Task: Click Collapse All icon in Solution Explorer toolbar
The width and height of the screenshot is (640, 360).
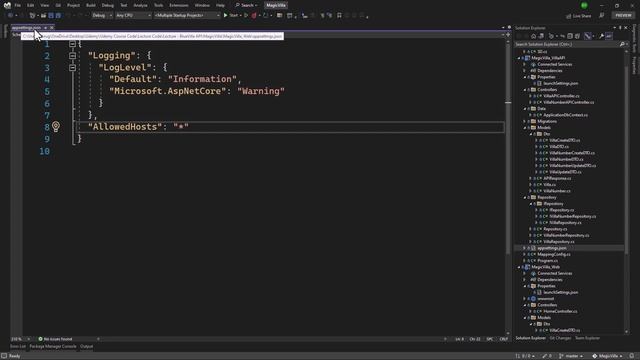Action: click(x=570, y=36)
